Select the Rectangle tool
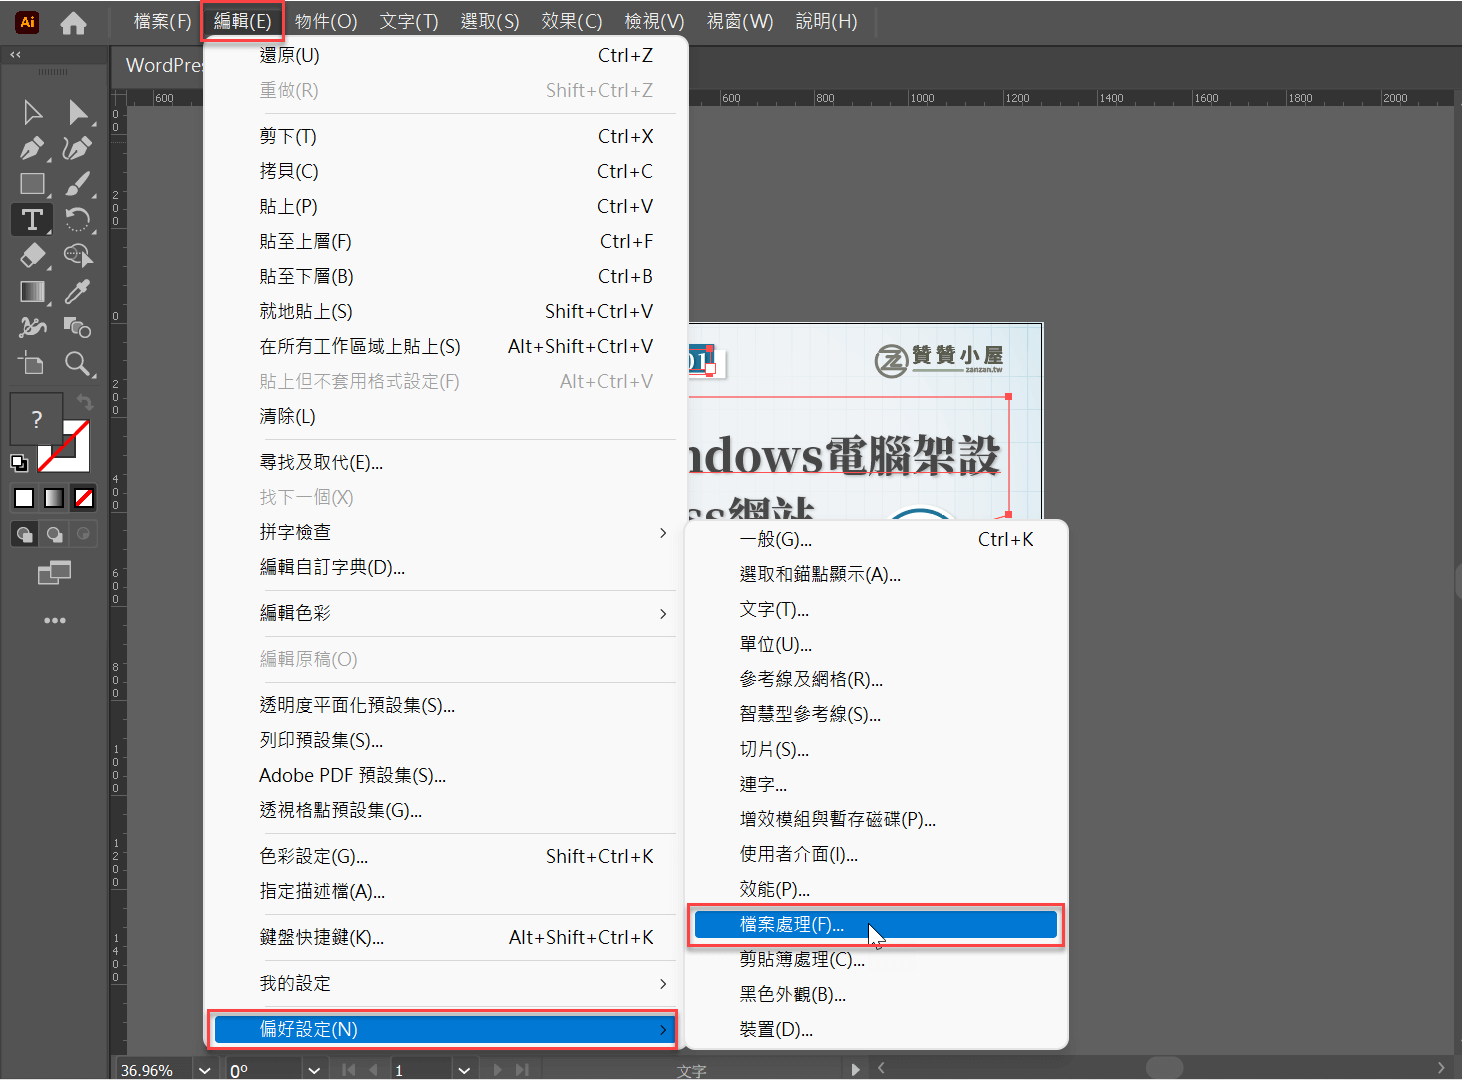Screen dimensions: 1462x1080 pyautogui.click(x=32, y=184)
